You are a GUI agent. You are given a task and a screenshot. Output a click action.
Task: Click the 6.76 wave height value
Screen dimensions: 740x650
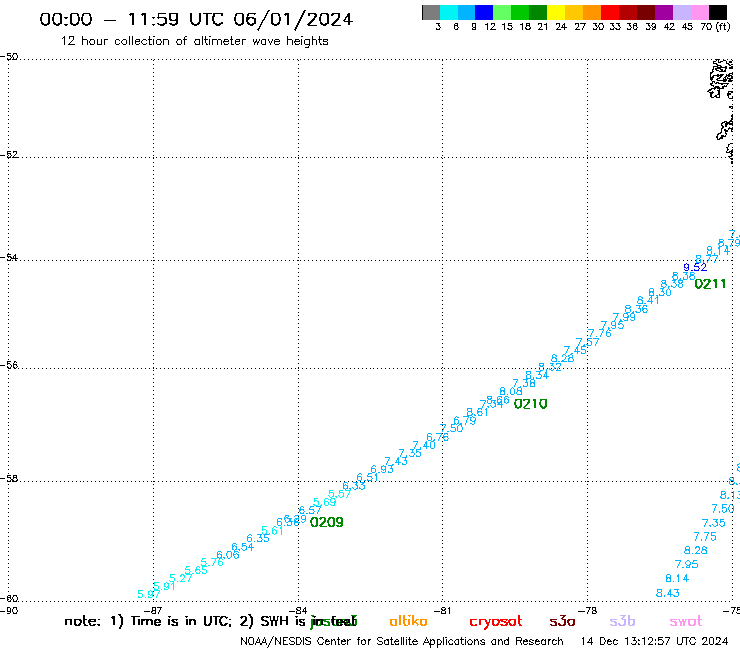pos(437,437)
